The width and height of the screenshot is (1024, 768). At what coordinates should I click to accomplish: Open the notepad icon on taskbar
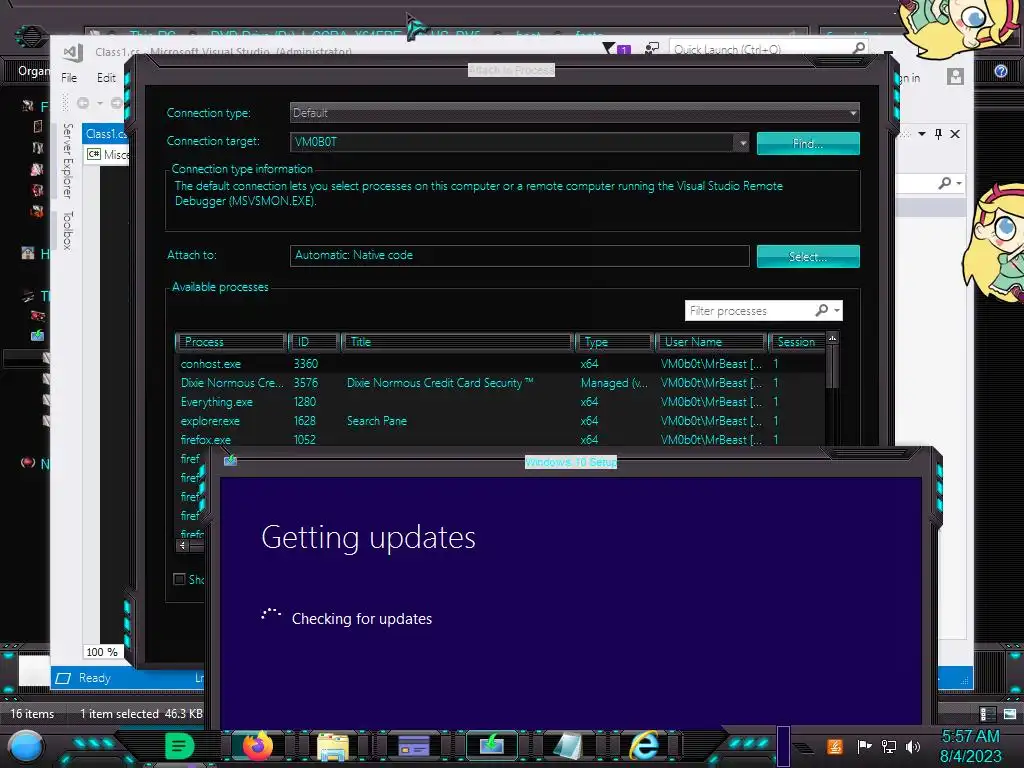click(x=567, y=746)
